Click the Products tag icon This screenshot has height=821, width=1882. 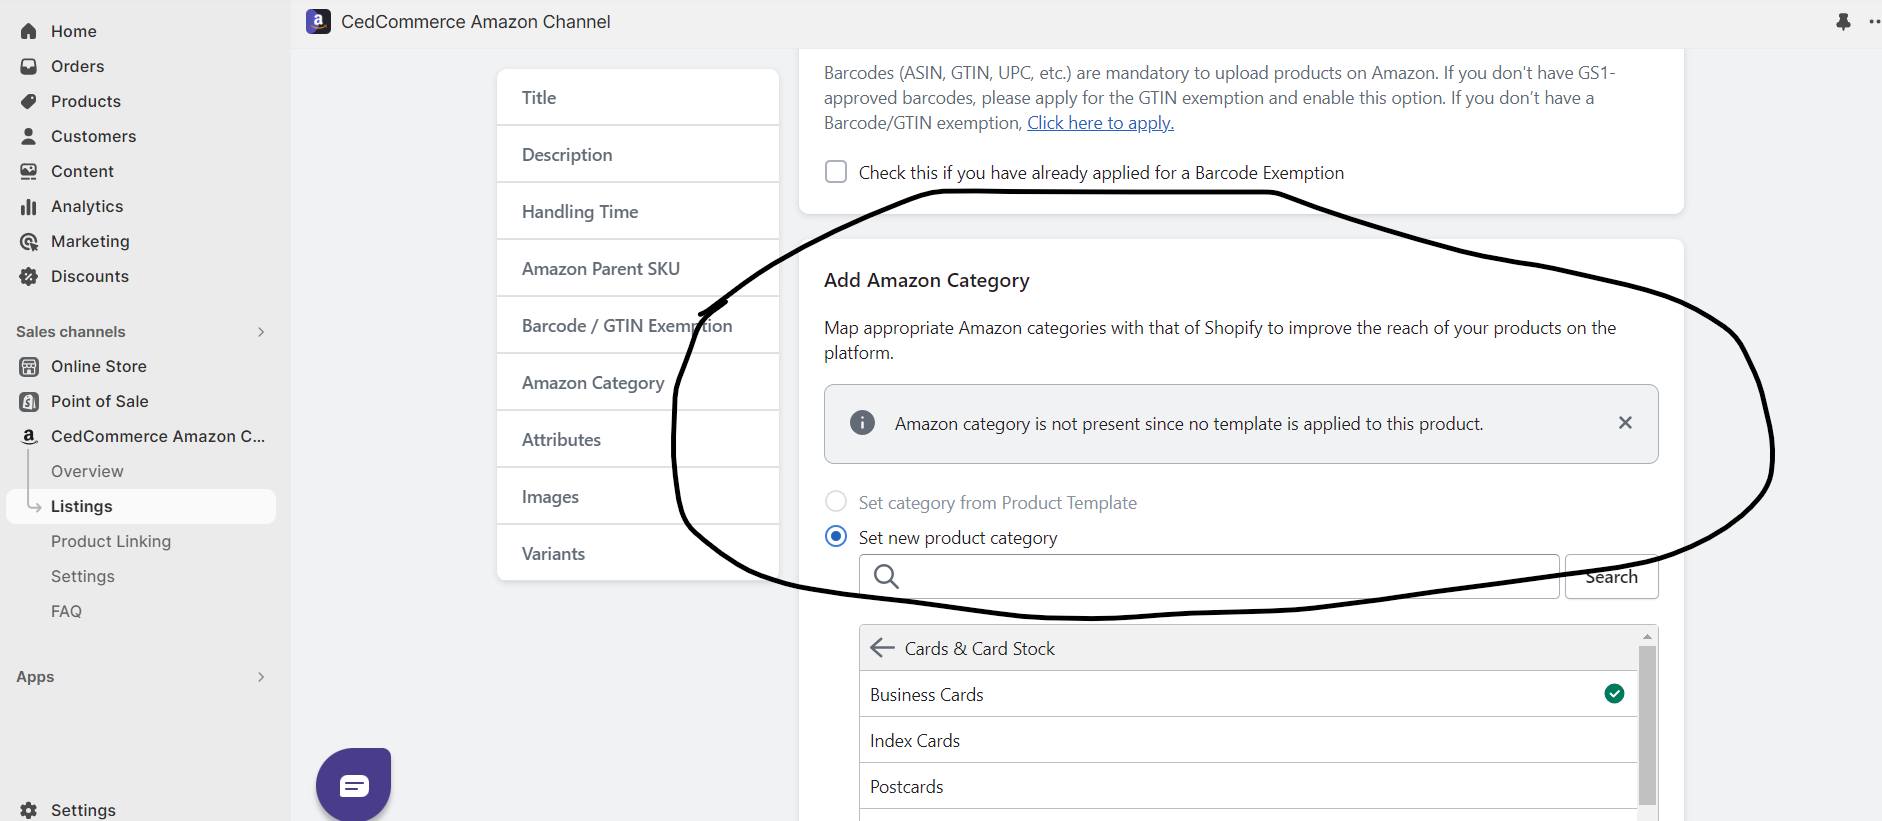(x=29, y=101)
